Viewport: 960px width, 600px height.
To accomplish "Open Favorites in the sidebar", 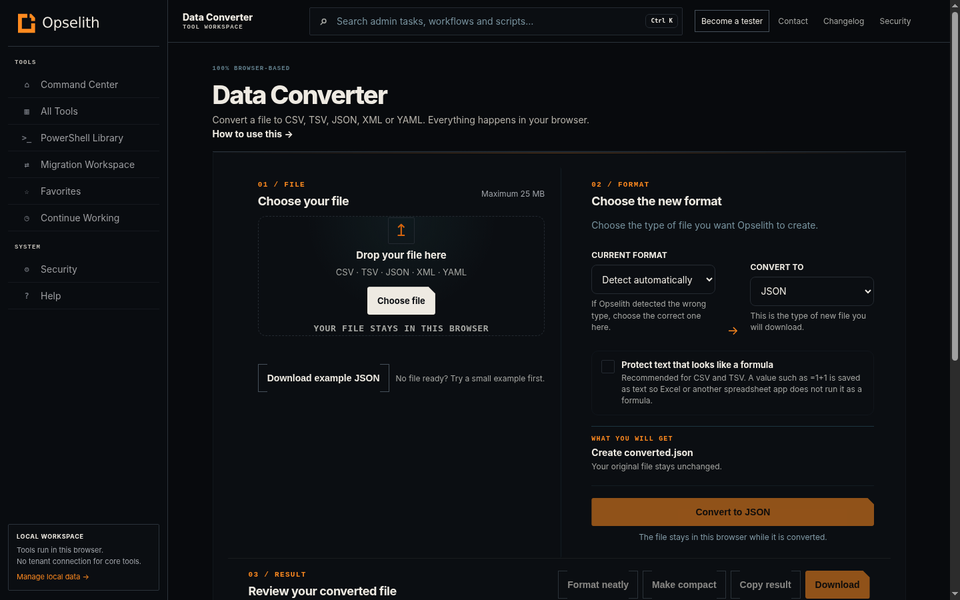I will (83, 191).
